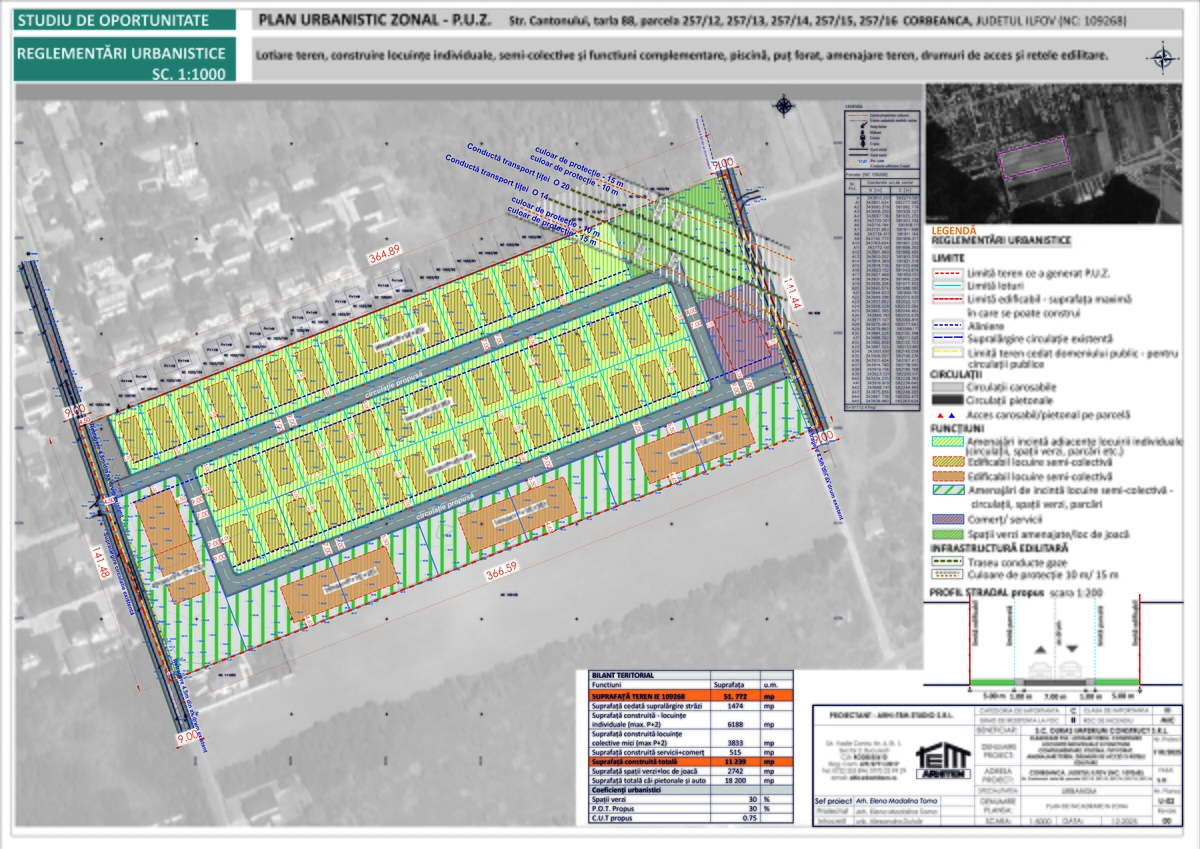
Task: Click the compass rose in the header bar
Action: pos(1161,57)
